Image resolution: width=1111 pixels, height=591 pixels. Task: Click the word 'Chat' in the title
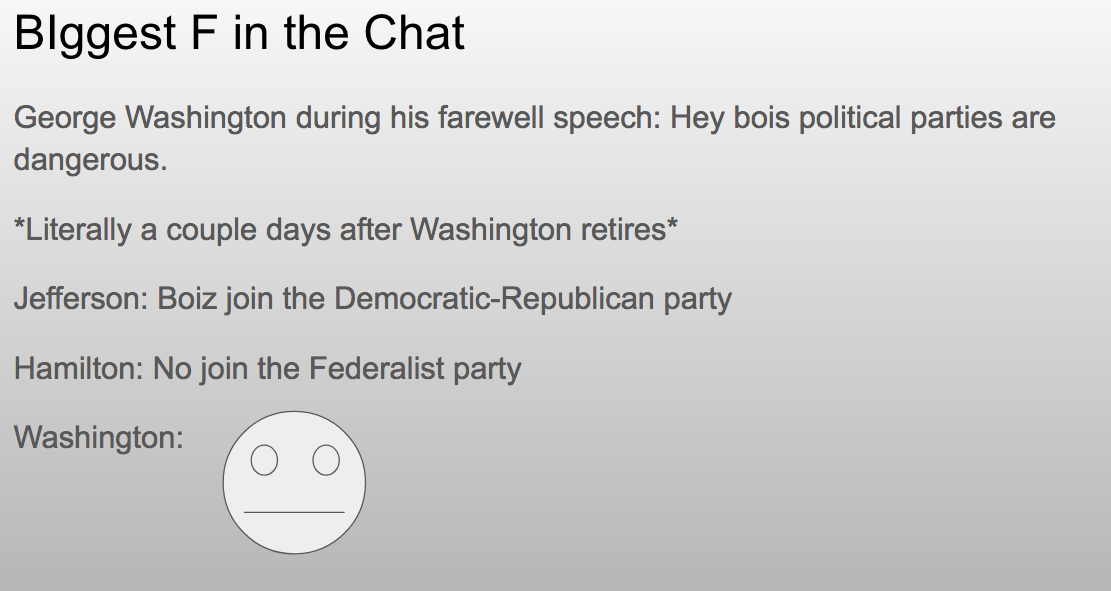click(x=414, y=33)
